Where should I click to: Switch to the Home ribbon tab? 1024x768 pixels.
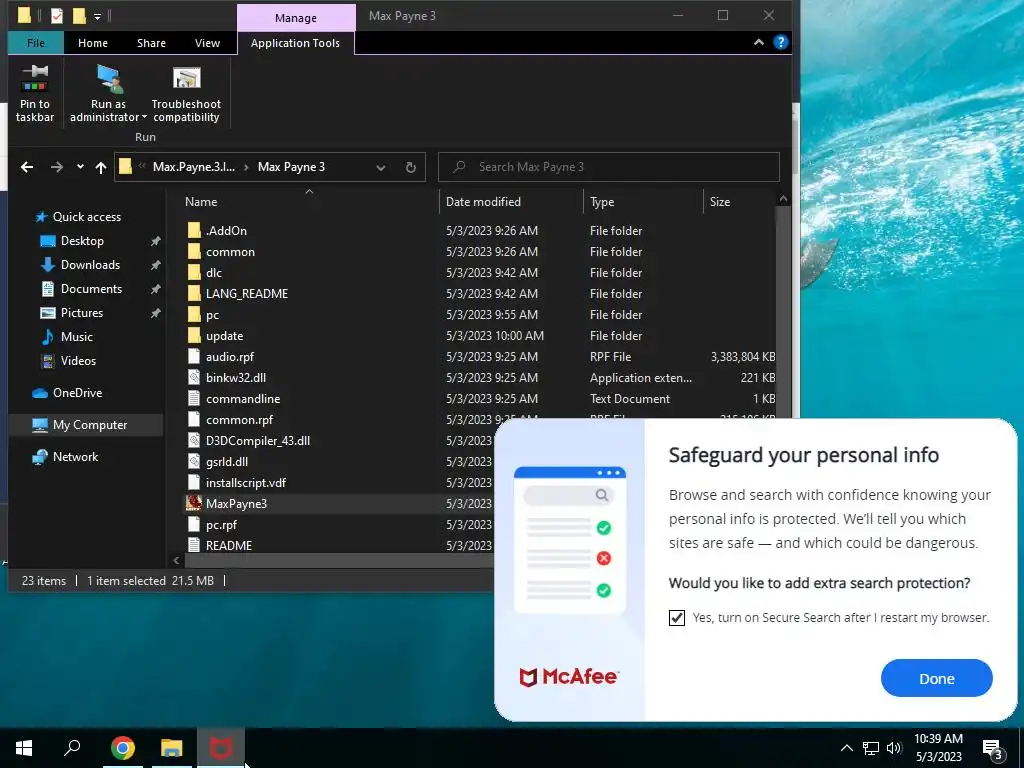[x=93, y=42]
